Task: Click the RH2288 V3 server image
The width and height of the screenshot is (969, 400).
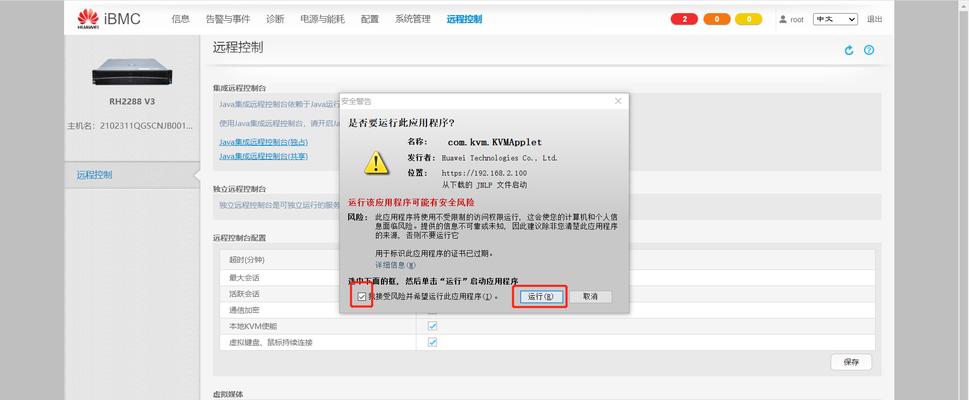Action: point(132,72)
